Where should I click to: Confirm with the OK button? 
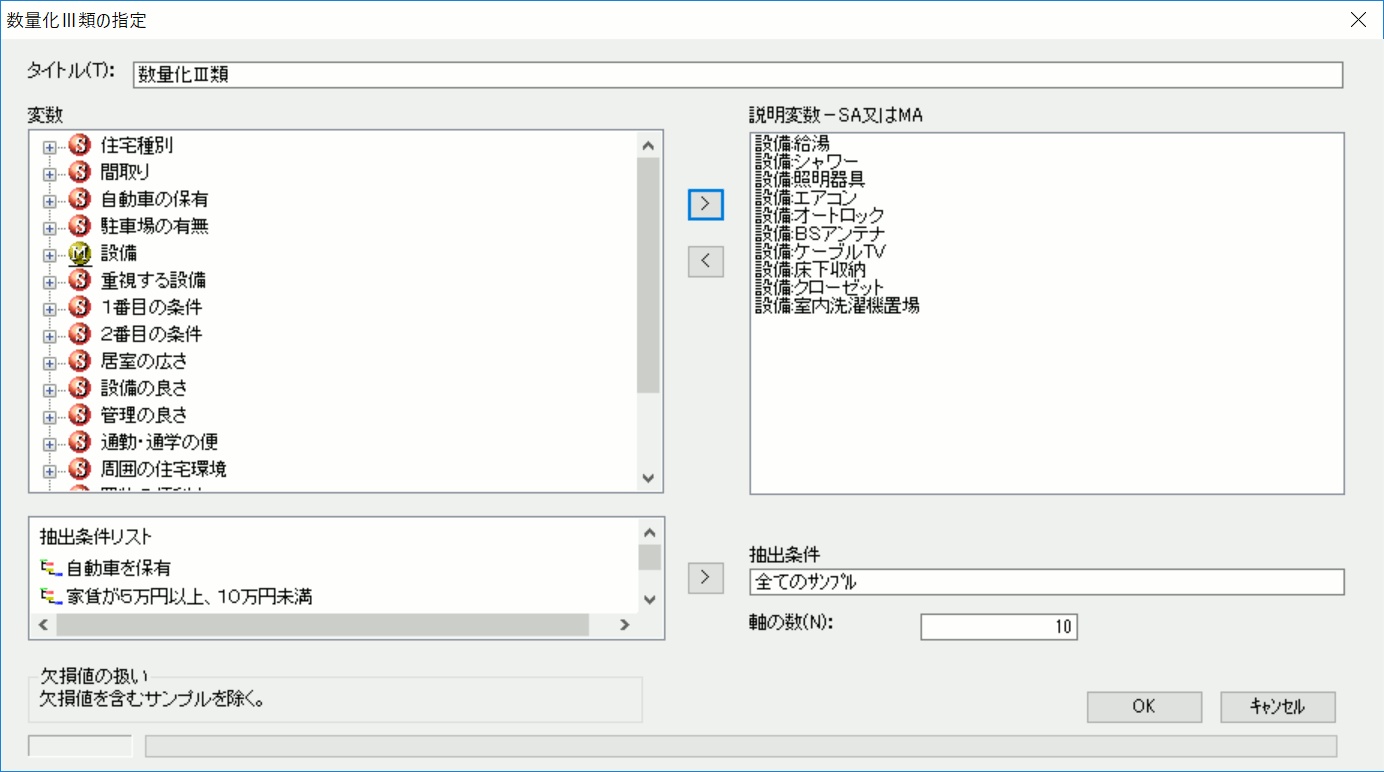pyautogui.click(x=1144, y=706)
